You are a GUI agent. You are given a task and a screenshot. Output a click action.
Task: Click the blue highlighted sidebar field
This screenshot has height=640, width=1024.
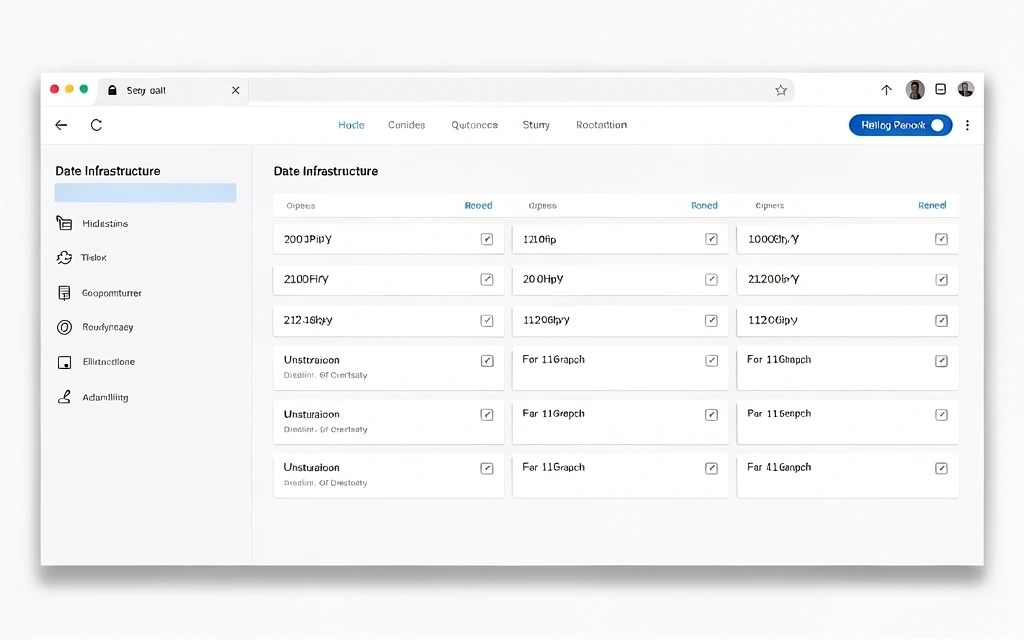(x=145, y=193)
